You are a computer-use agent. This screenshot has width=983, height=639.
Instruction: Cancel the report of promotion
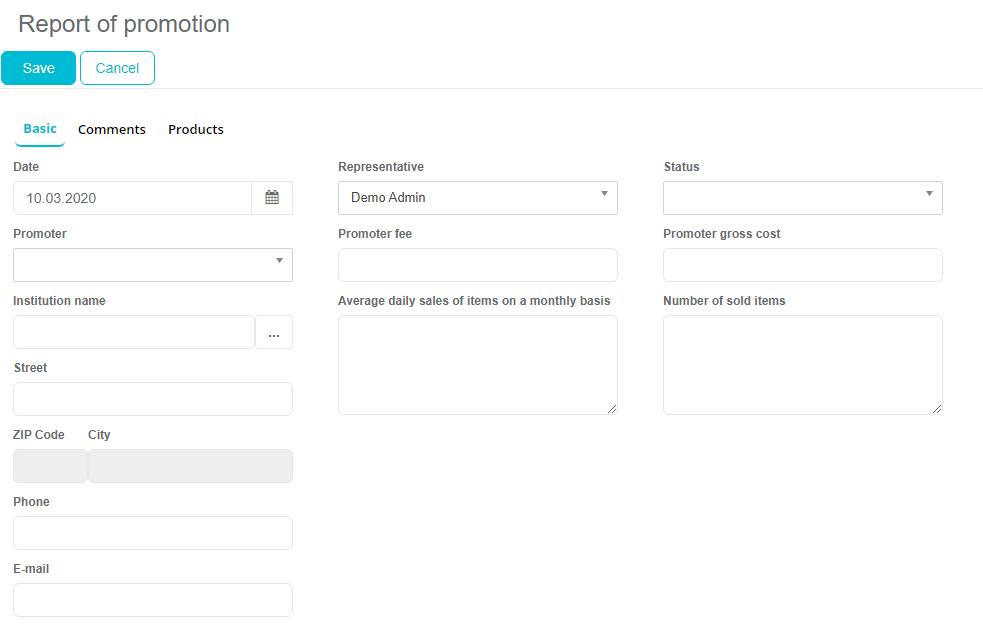pyautogui.click(x=117, y=68)
